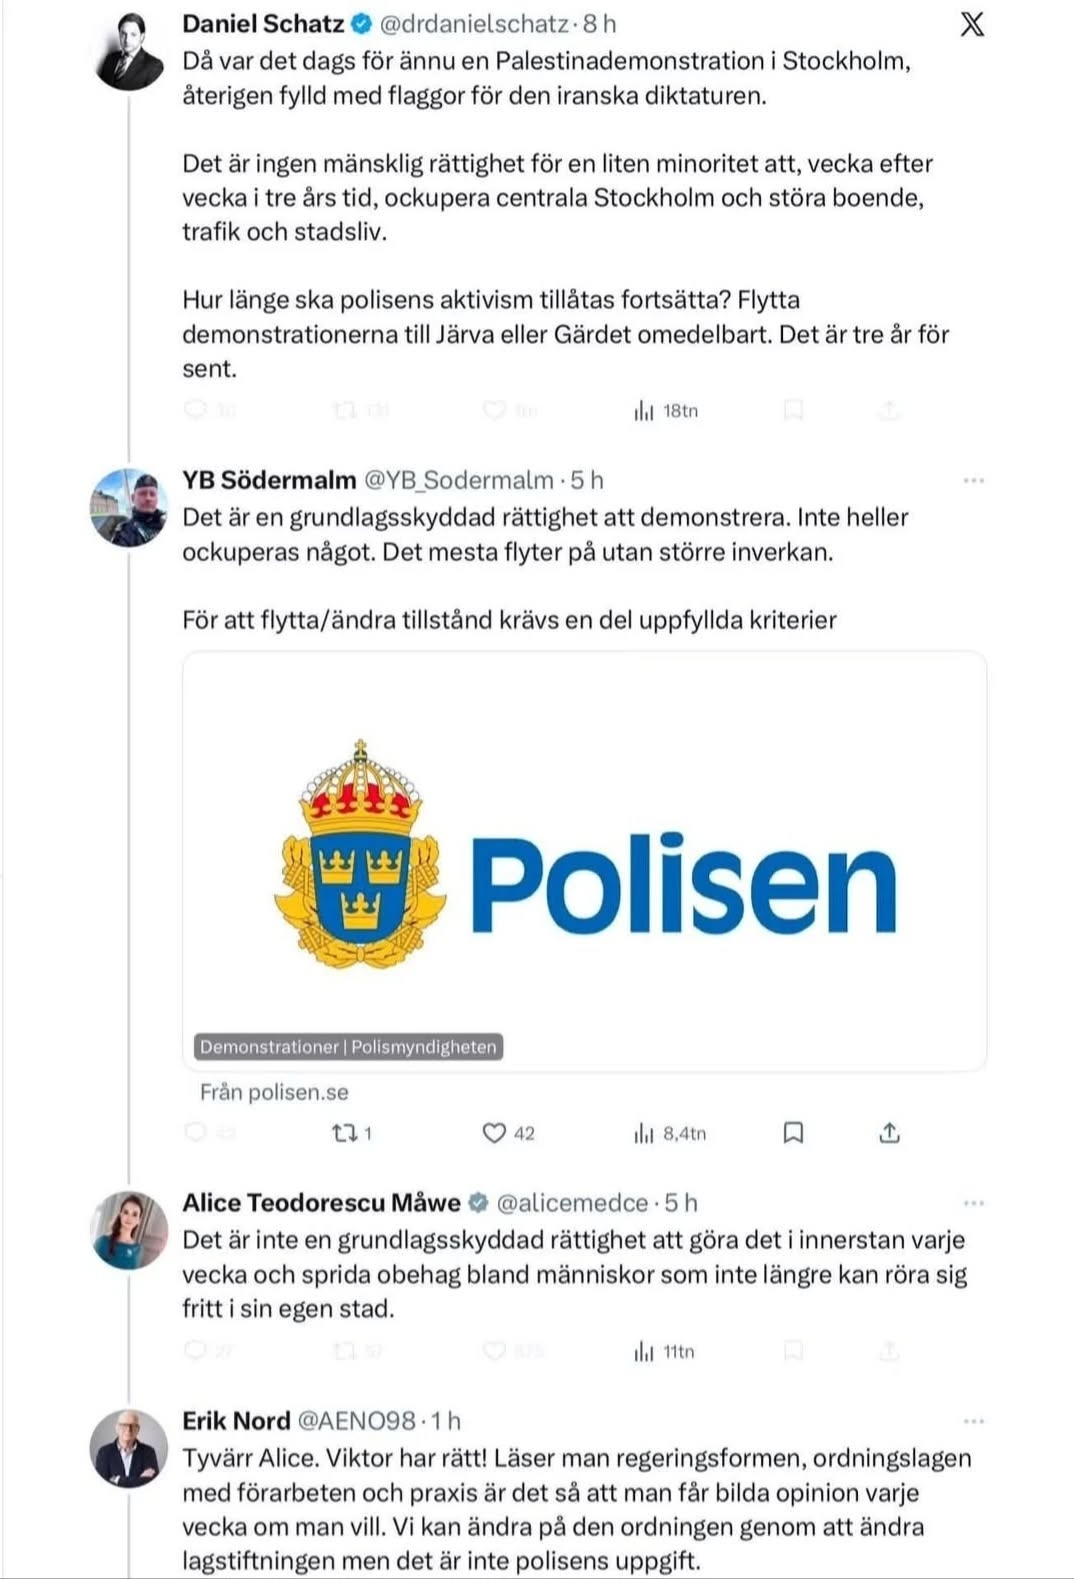Image resolution: width=1074 pixels, height=1579 pixels.
Task: View analytics for Daniel Schatz's 18tn-view post
Action: pyautogui.click(x=666, y=411)
